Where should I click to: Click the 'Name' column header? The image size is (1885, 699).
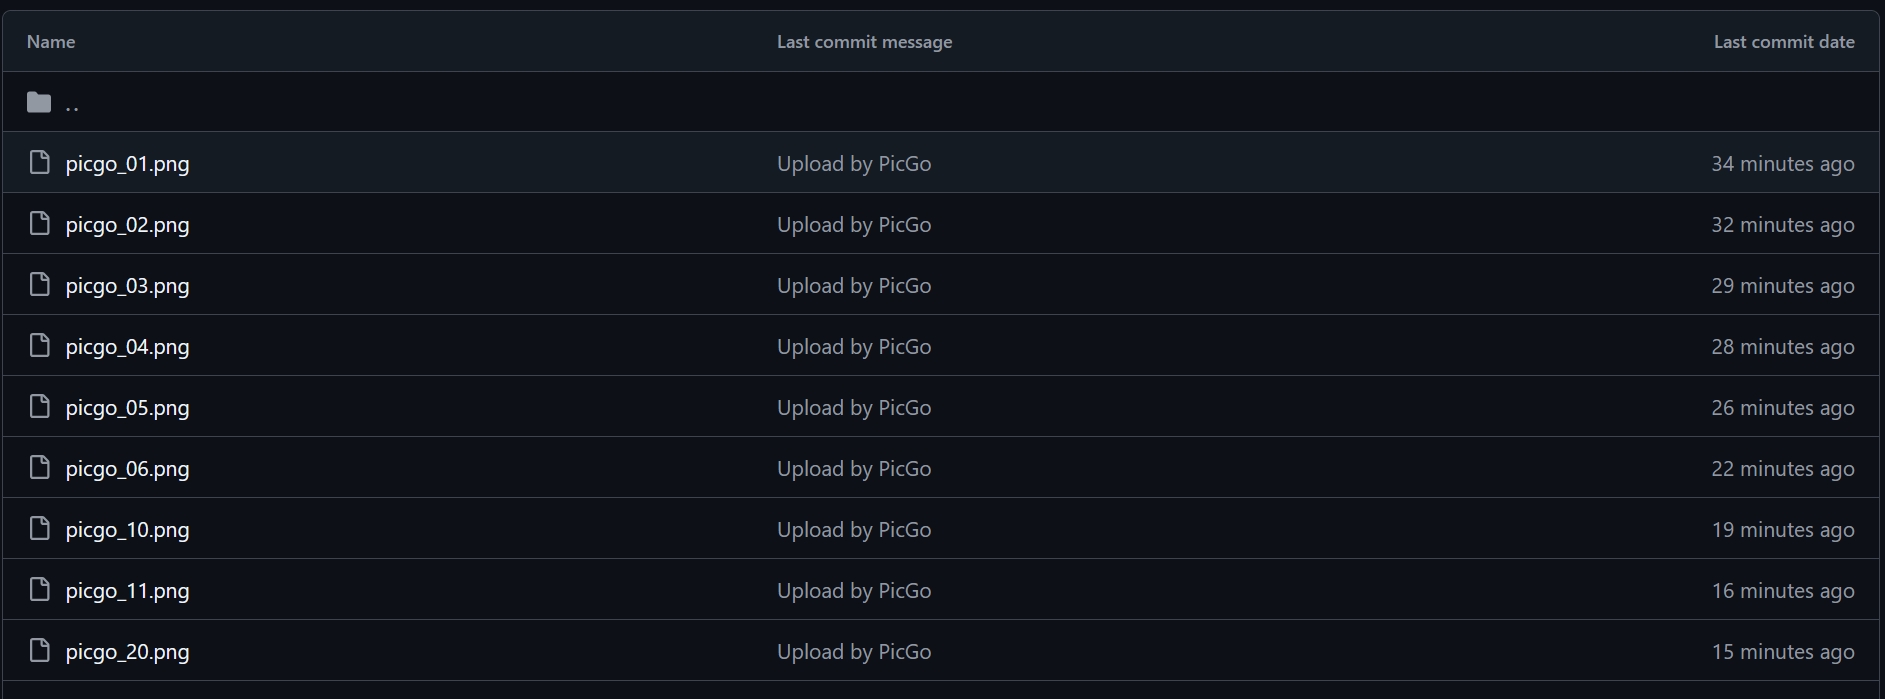coord(51,42)
